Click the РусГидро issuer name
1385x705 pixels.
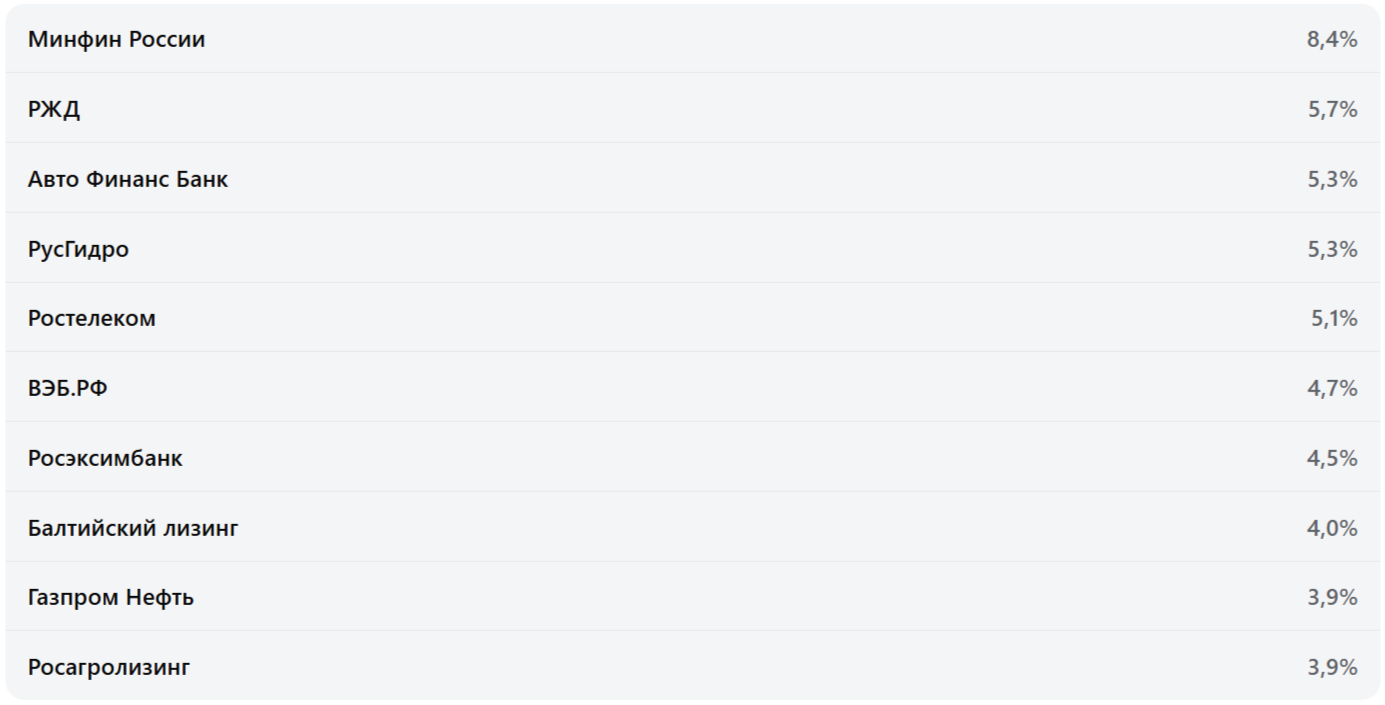coord(78,249)
